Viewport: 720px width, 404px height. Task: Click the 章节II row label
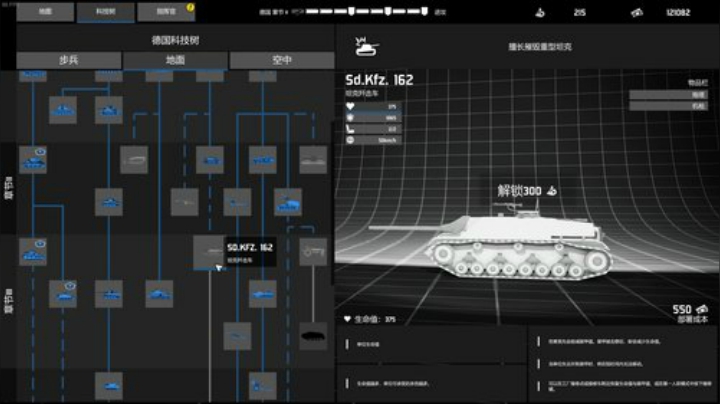(x=9, y=188)
